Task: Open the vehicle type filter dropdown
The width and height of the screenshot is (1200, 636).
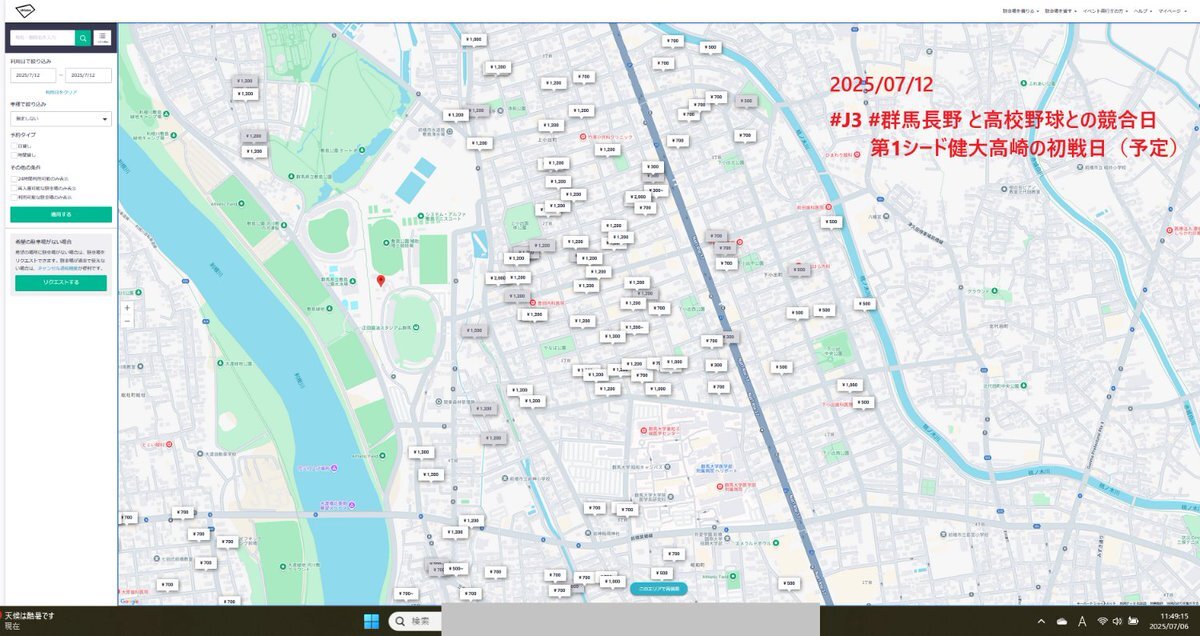Action: point(61,119)
